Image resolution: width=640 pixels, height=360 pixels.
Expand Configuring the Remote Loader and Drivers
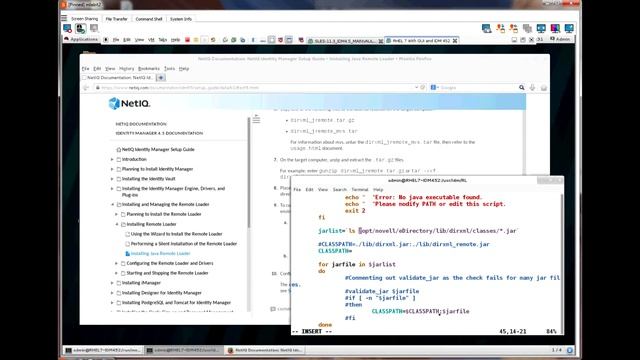[x=117, y=263]
